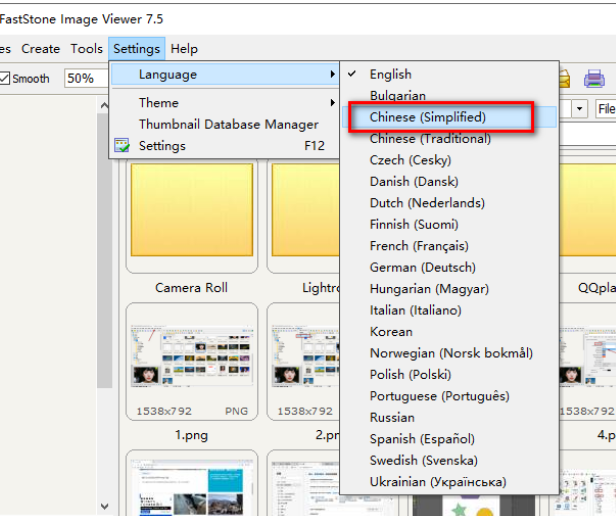
Task: Click the printer icon in the toolbar
Action: [x=594, y=78]
